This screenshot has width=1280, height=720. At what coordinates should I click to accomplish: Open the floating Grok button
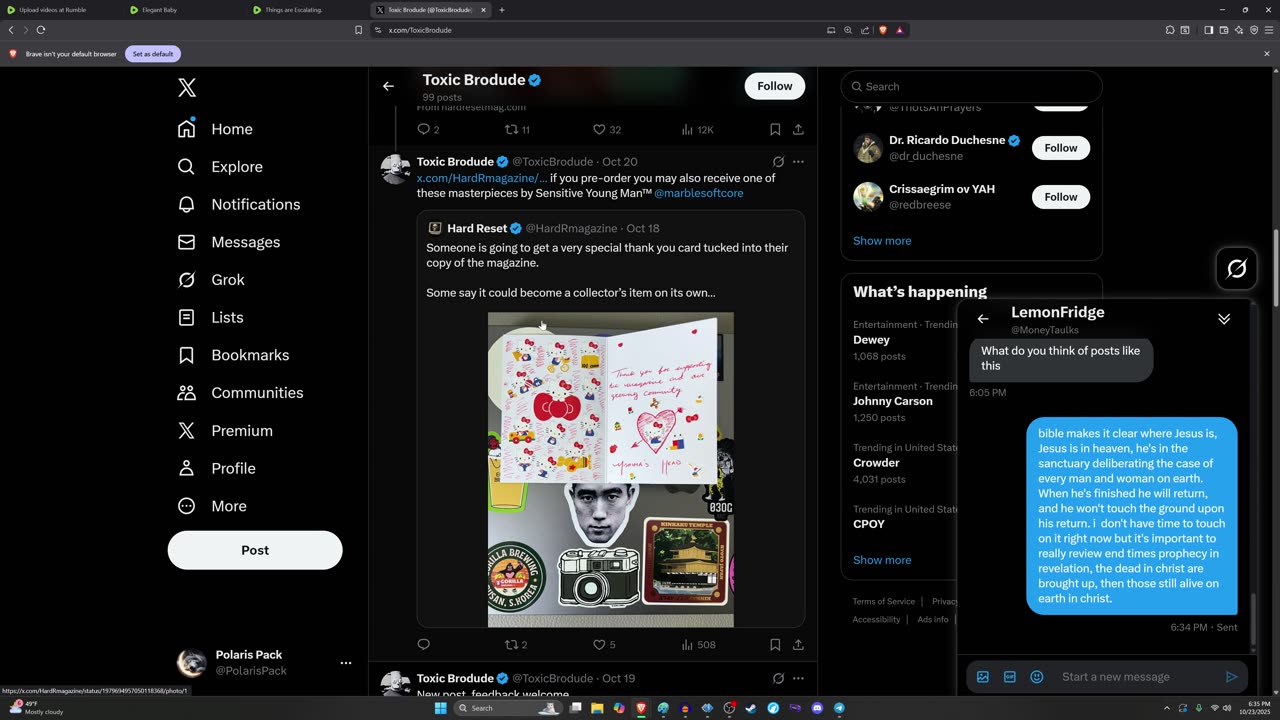click(x=1237, y=268)
